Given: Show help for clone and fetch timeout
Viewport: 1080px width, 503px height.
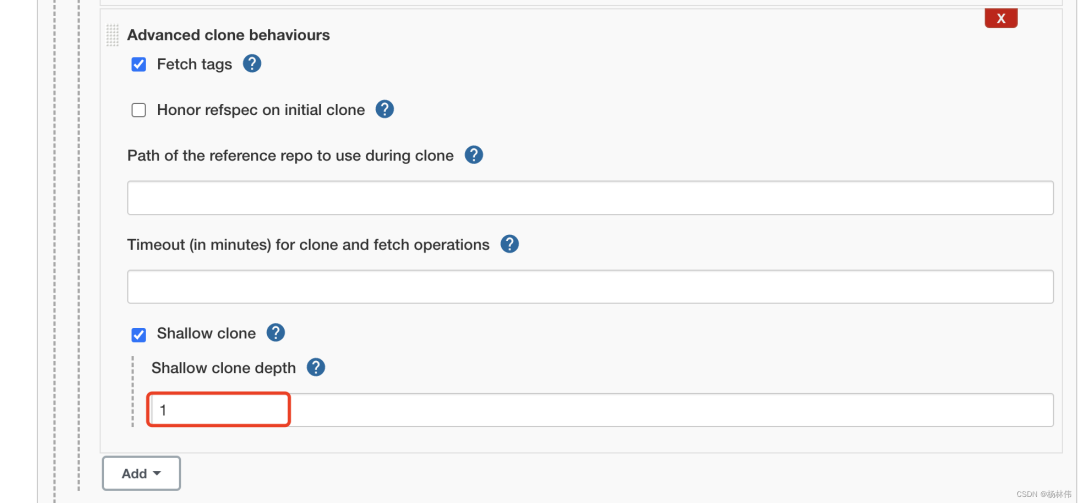Looking at the screenshot, I should [x=510, y=244].
